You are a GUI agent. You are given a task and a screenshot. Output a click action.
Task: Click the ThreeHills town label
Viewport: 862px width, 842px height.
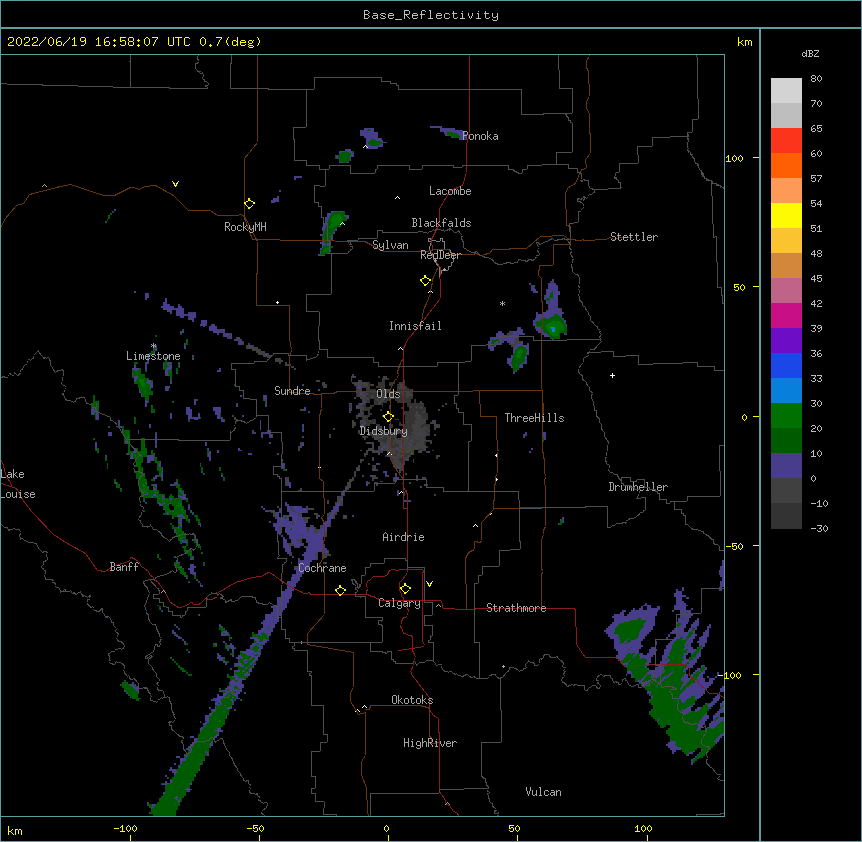[x=534, y=418]
